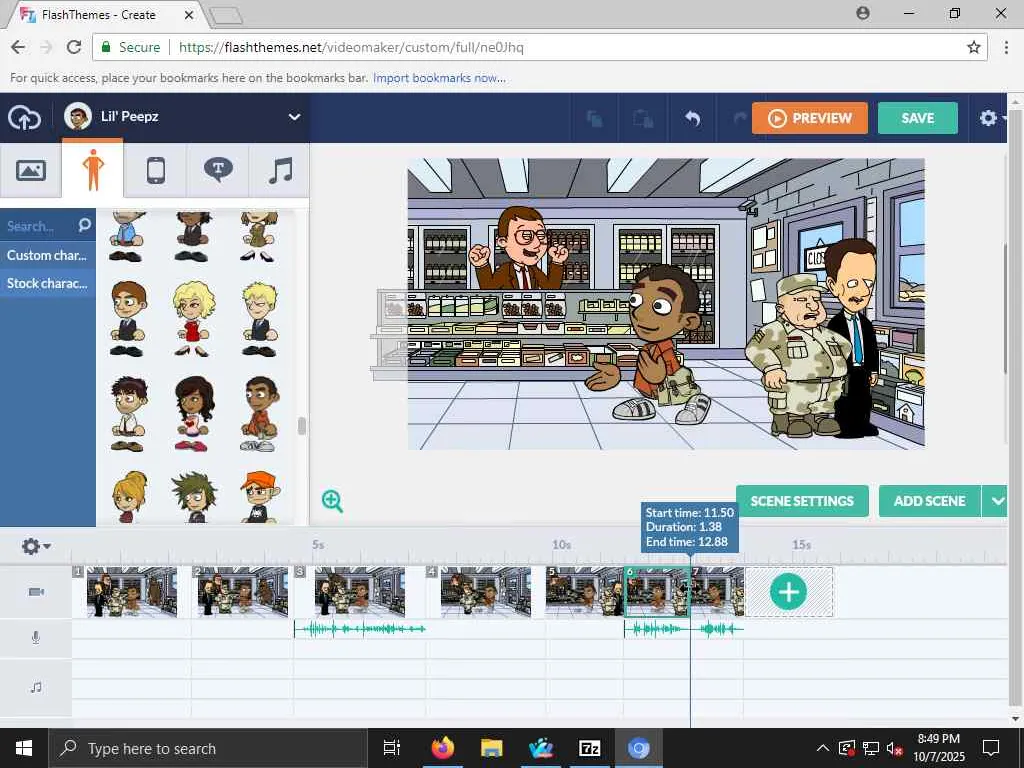
Task: Click the zoom-in magnifier on stage
Action: coord(332,502)
